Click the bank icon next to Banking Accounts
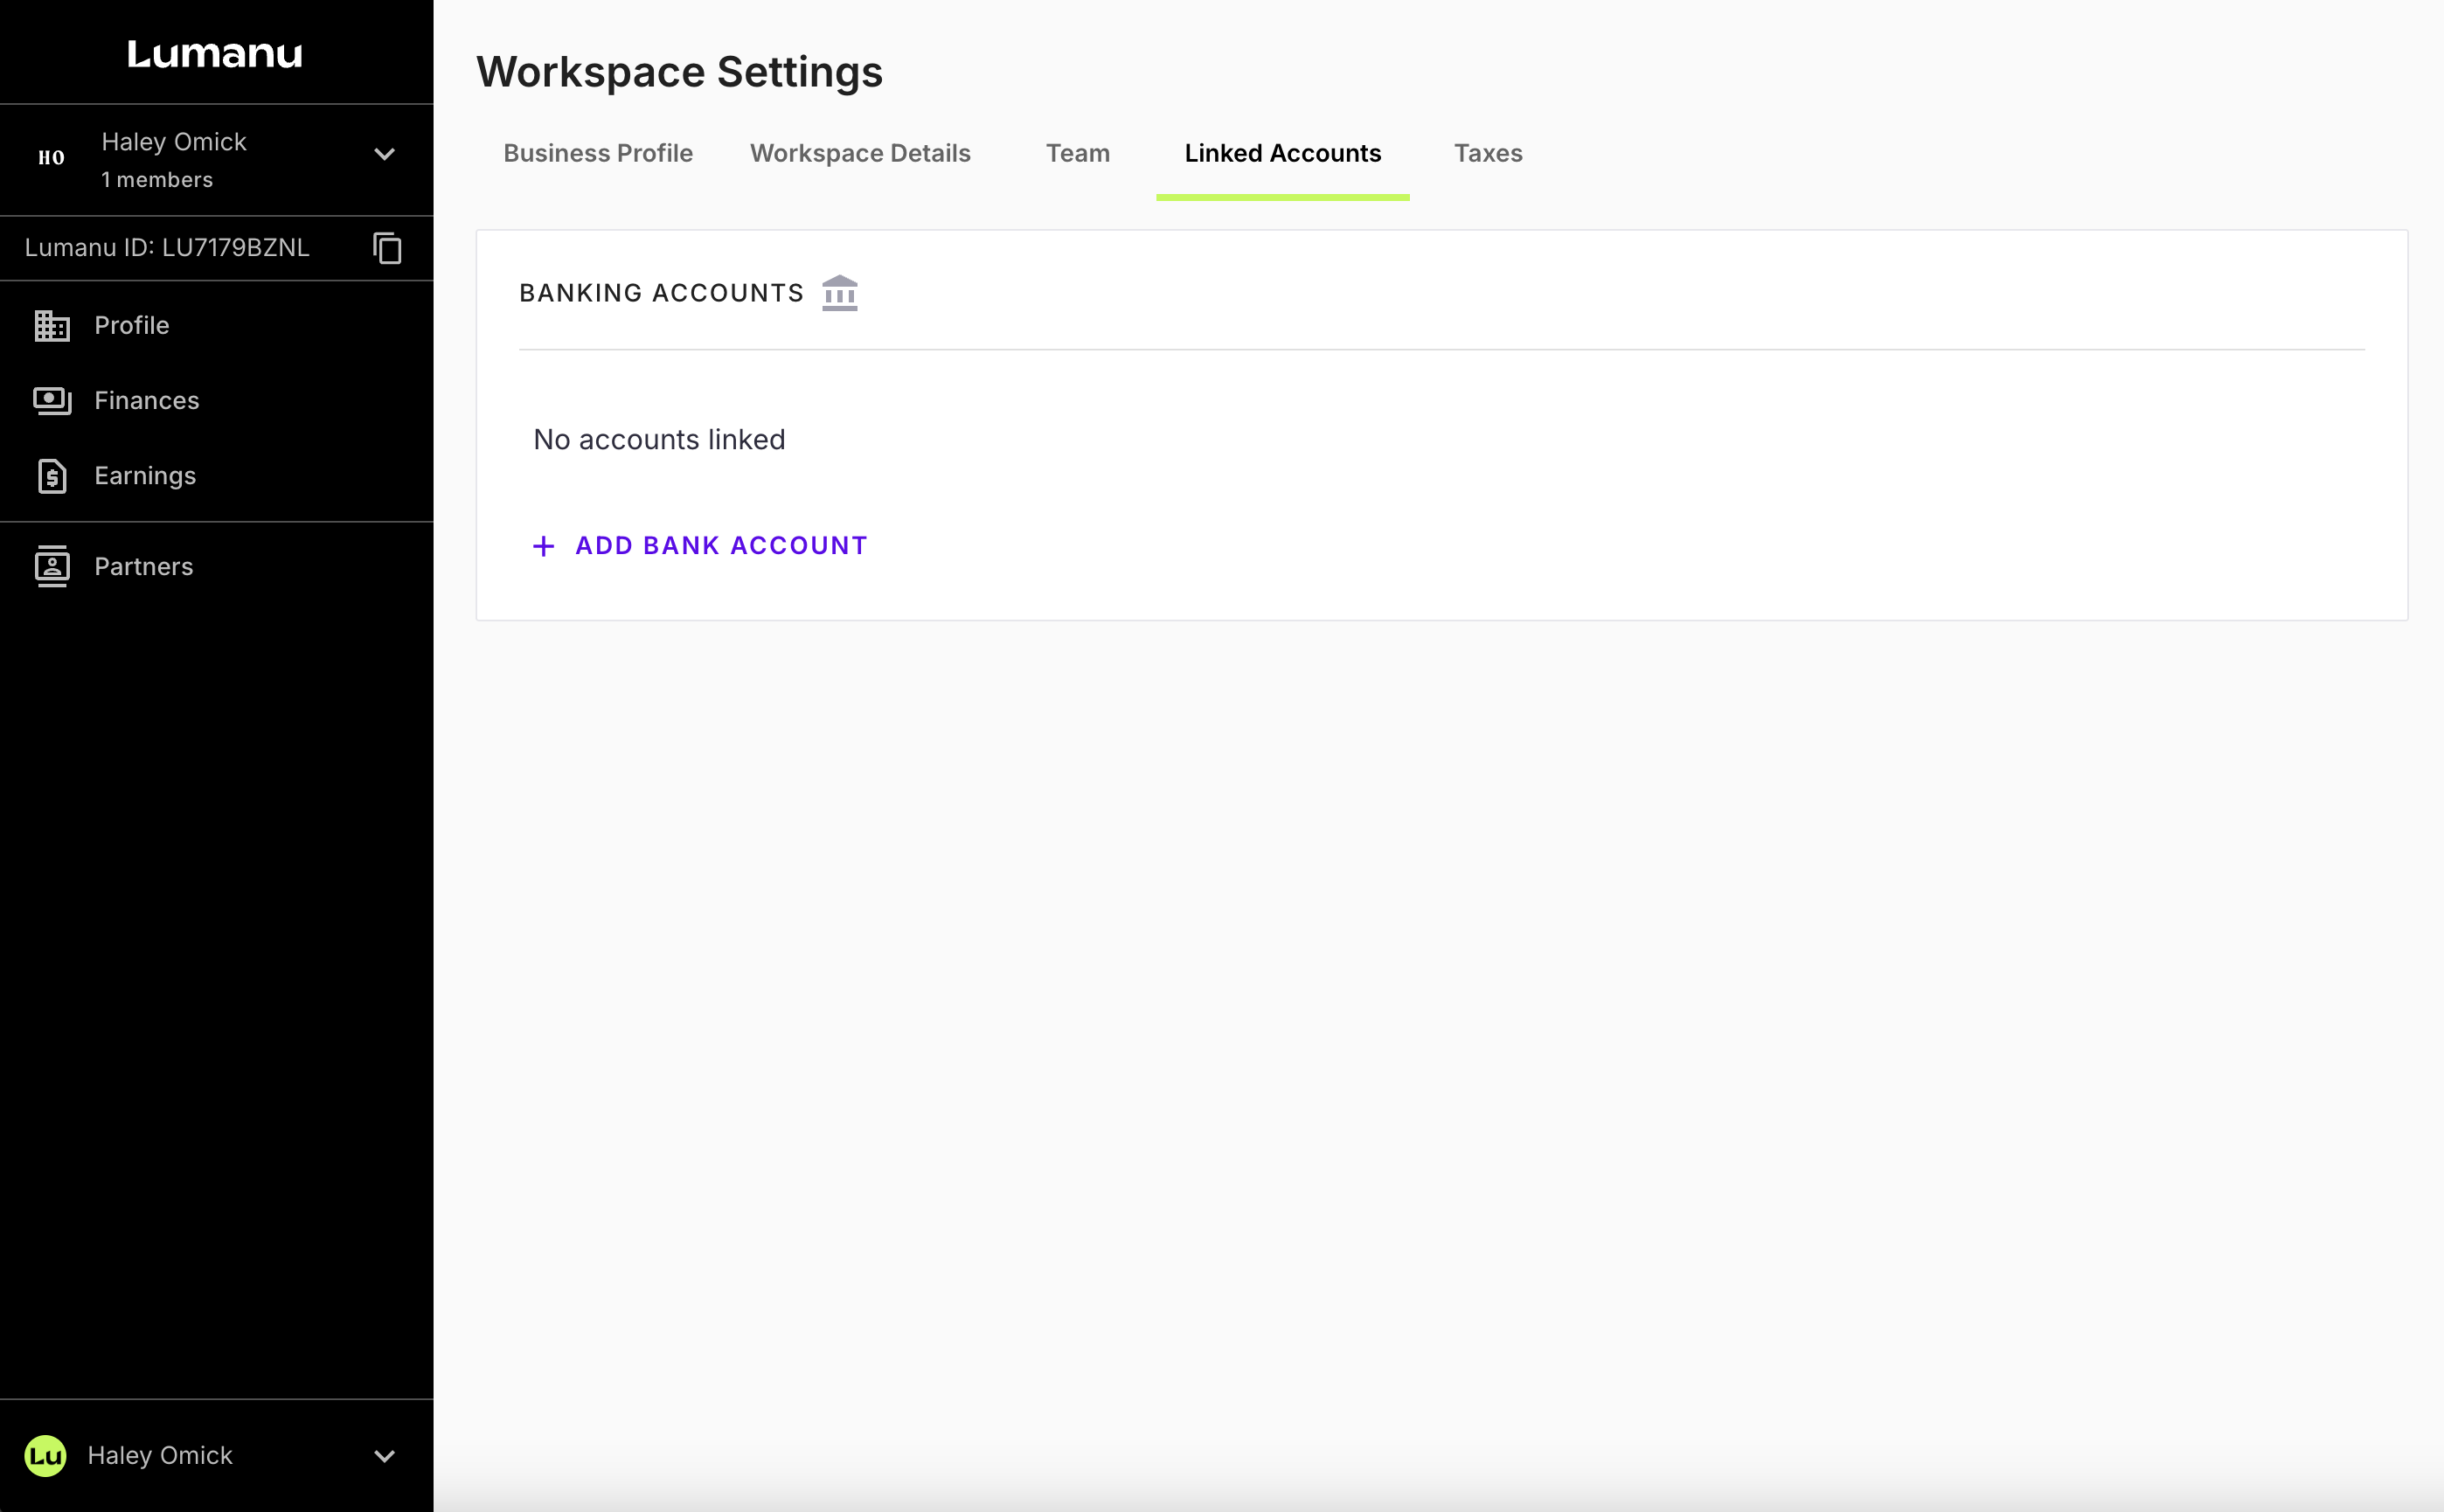The image size is (2444, 1512). point(839,293)
